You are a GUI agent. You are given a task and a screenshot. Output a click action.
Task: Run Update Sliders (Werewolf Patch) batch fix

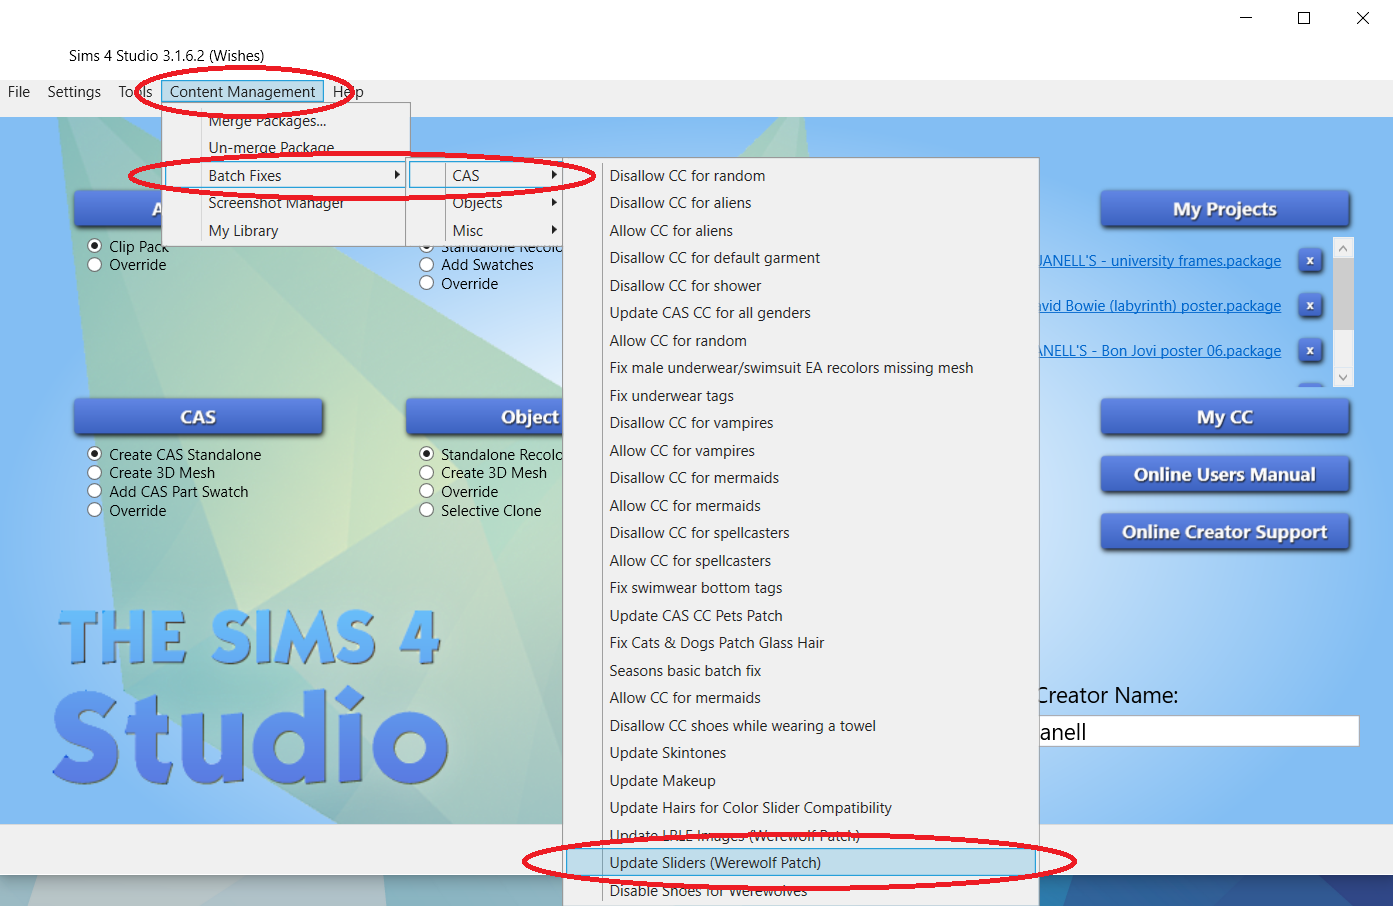coord(801,863)
